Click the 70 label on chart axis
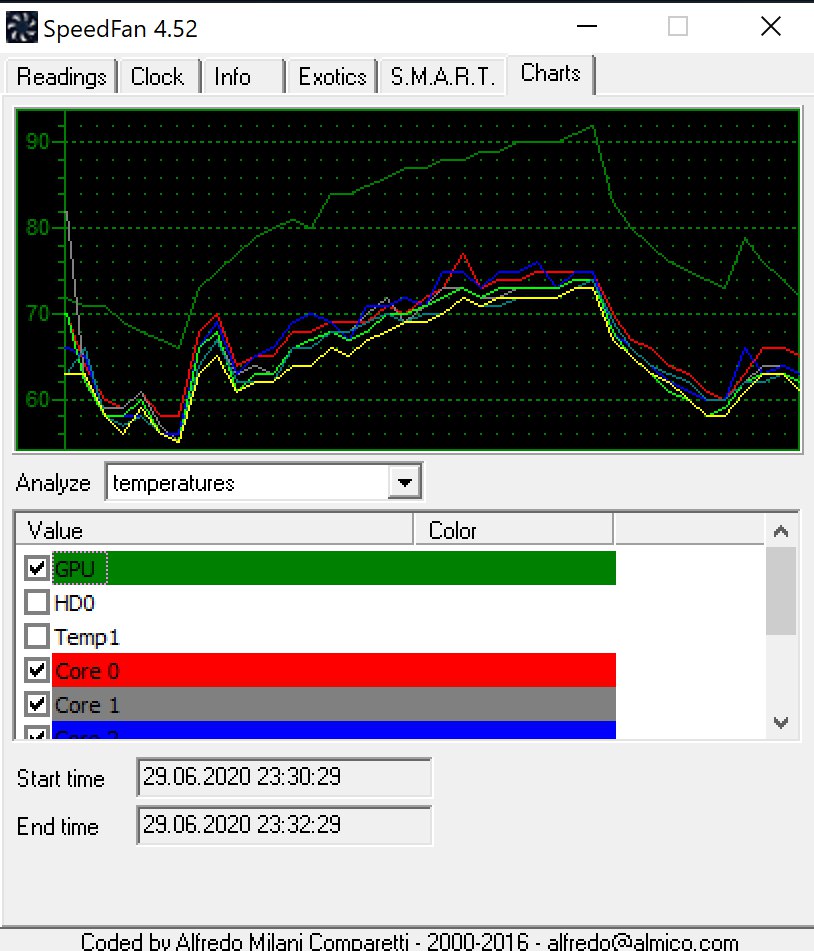814x951 pixels. (x=37, y=314)
